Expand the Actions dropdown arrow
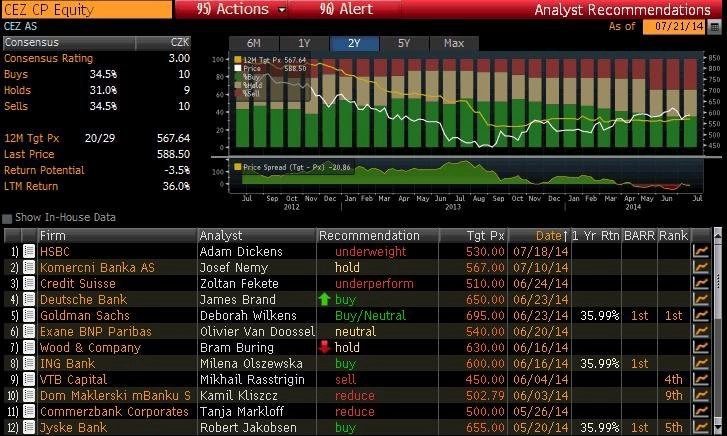727x436 pixels. (x=281, y=10)
